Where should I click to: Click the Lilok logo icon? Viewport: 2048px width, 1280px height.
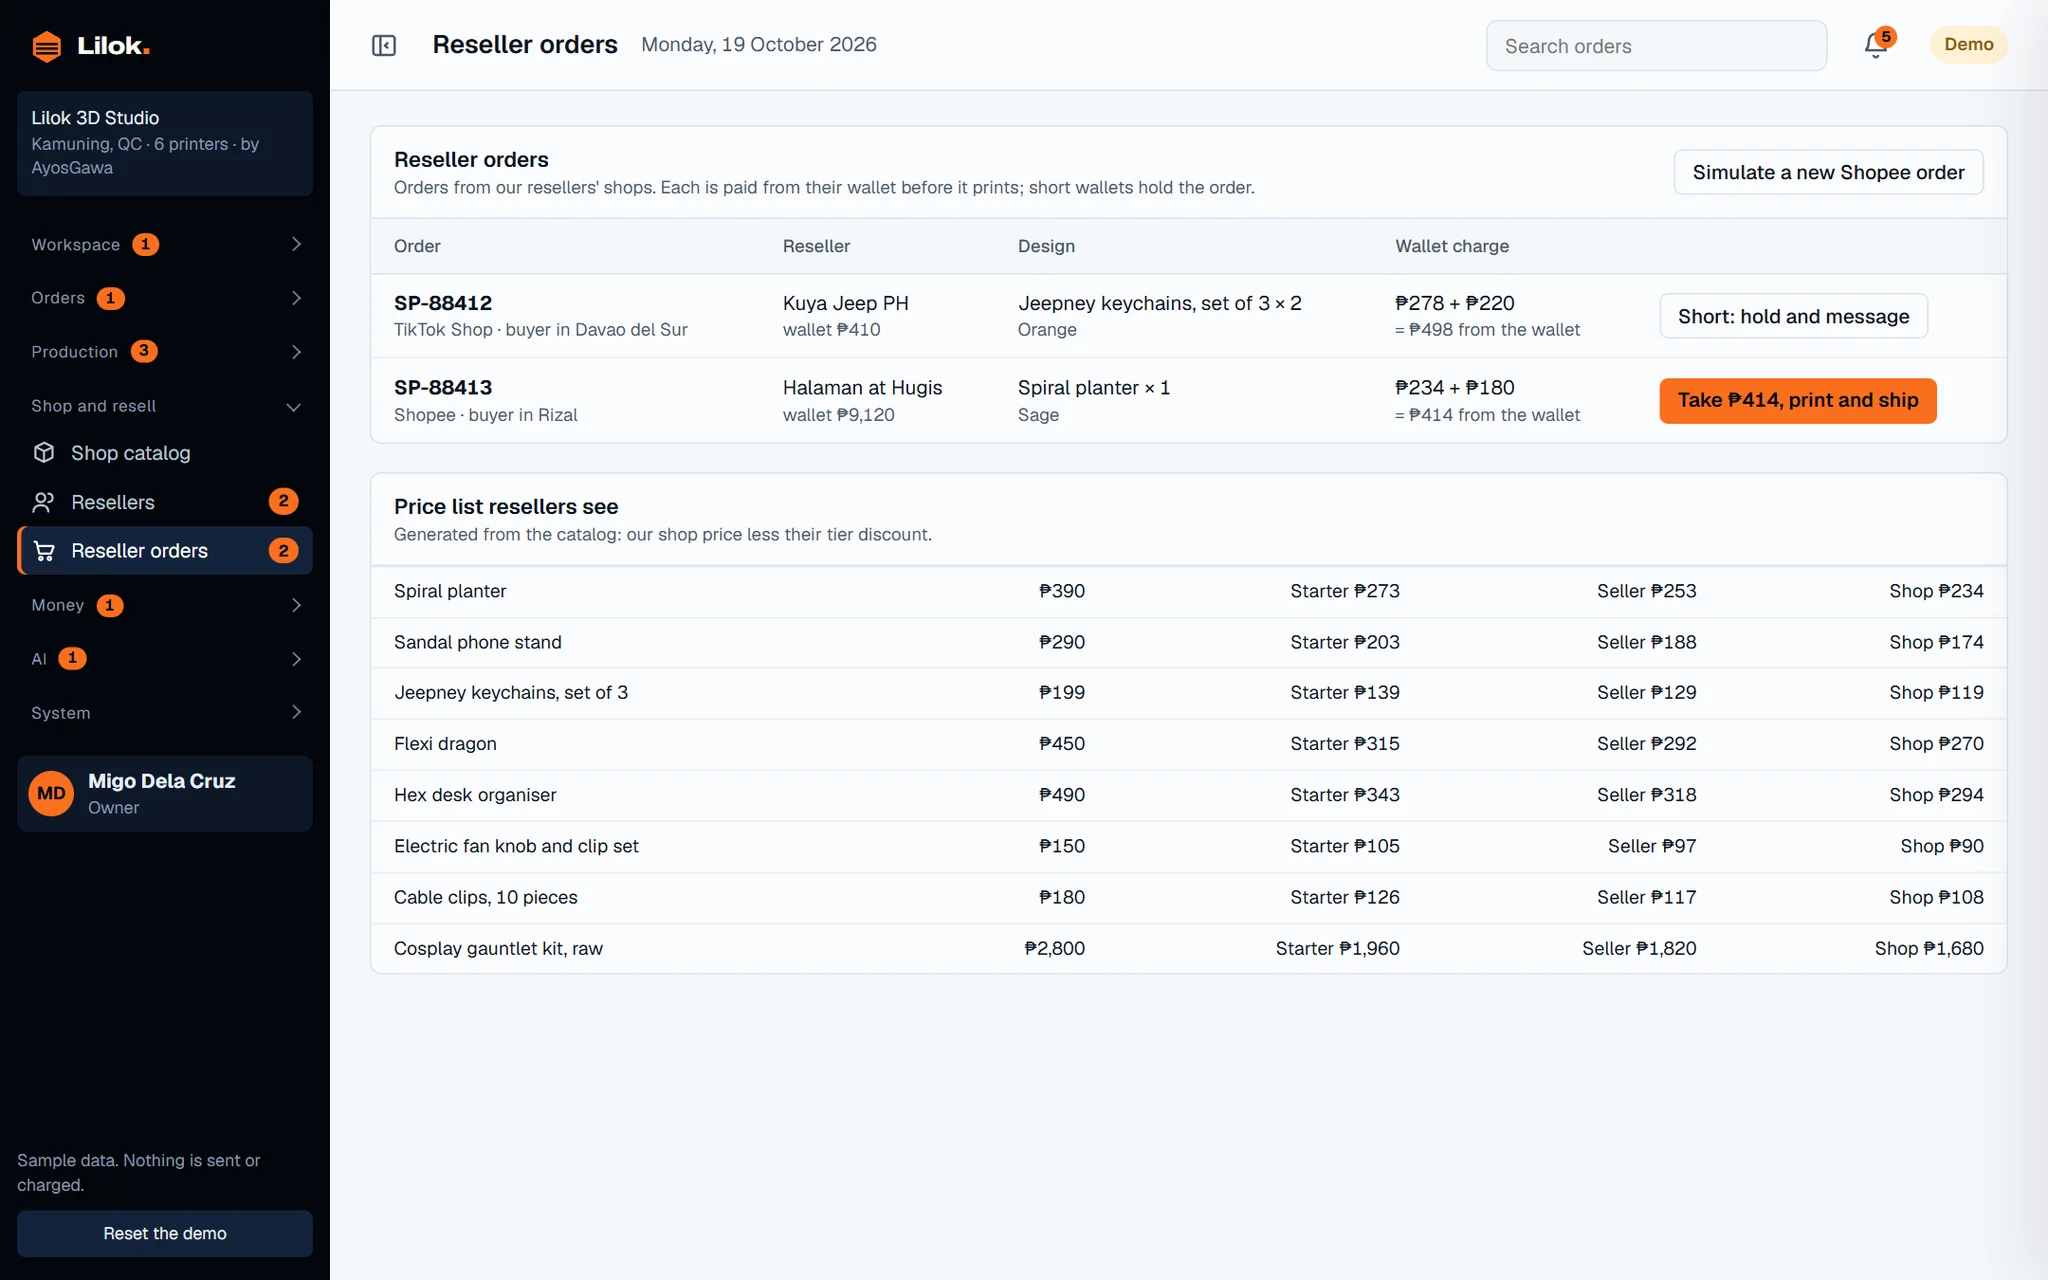click(x=46, y=46)
